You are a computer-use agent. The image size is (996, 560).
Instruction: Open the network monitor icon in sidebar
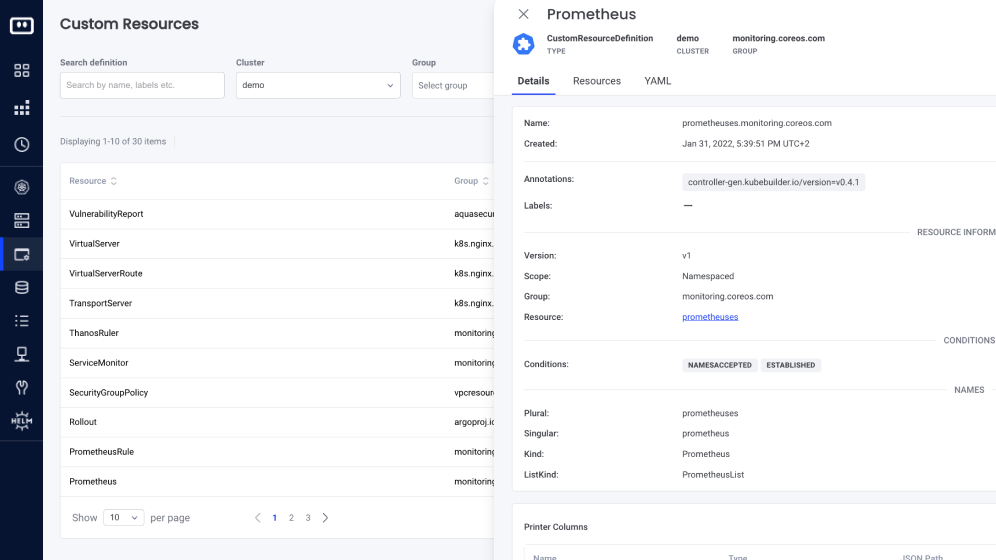pos(22,354)
